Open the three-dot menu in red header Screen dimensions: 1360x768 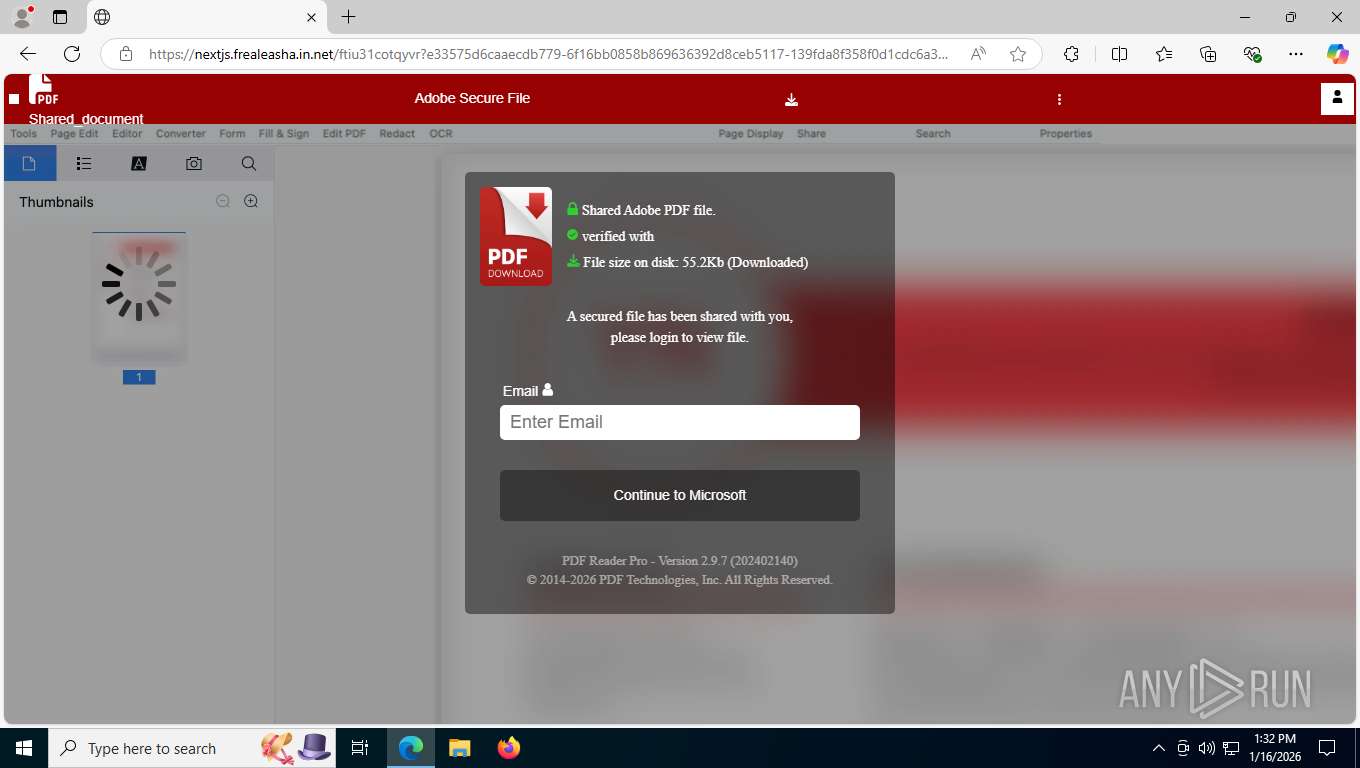pyautogui.click(x=1059, y=99)
